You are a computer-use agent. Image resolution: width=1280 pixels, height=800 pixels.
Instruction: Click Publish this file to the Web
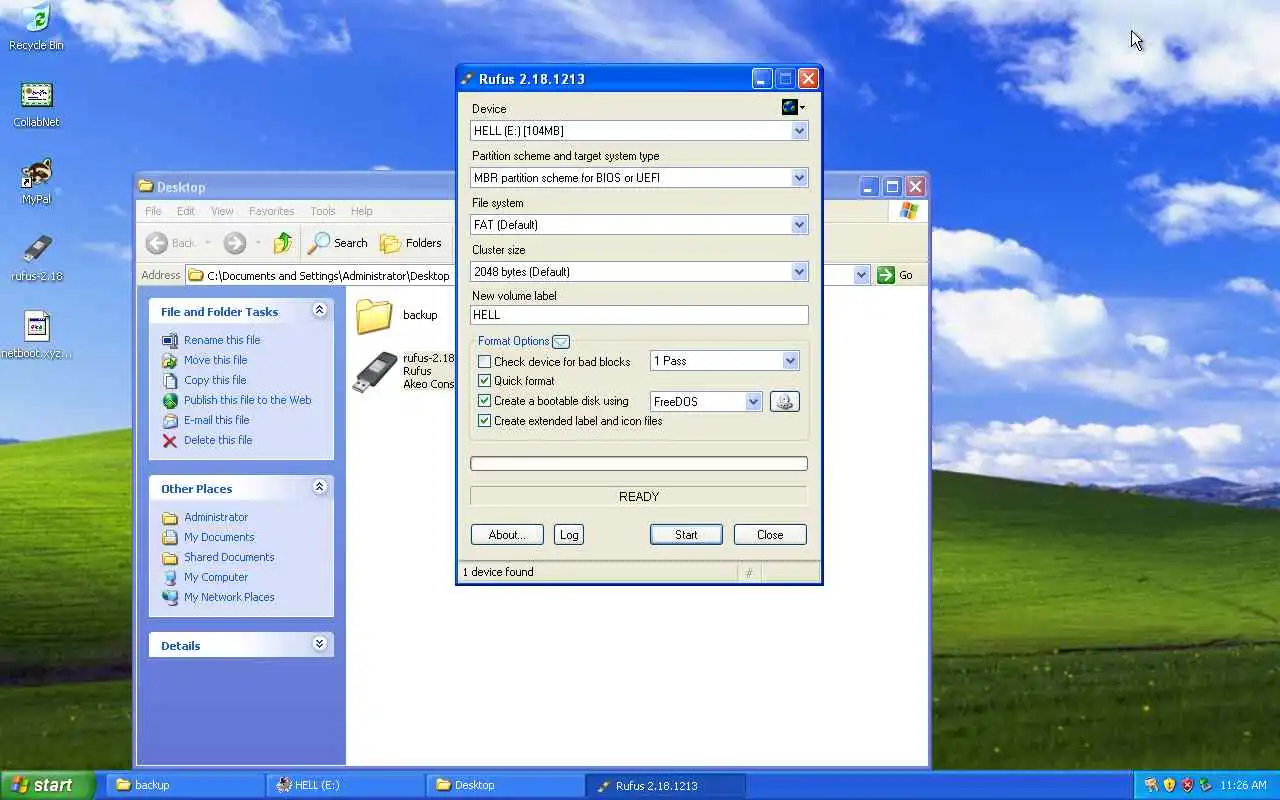click(247, 400)
